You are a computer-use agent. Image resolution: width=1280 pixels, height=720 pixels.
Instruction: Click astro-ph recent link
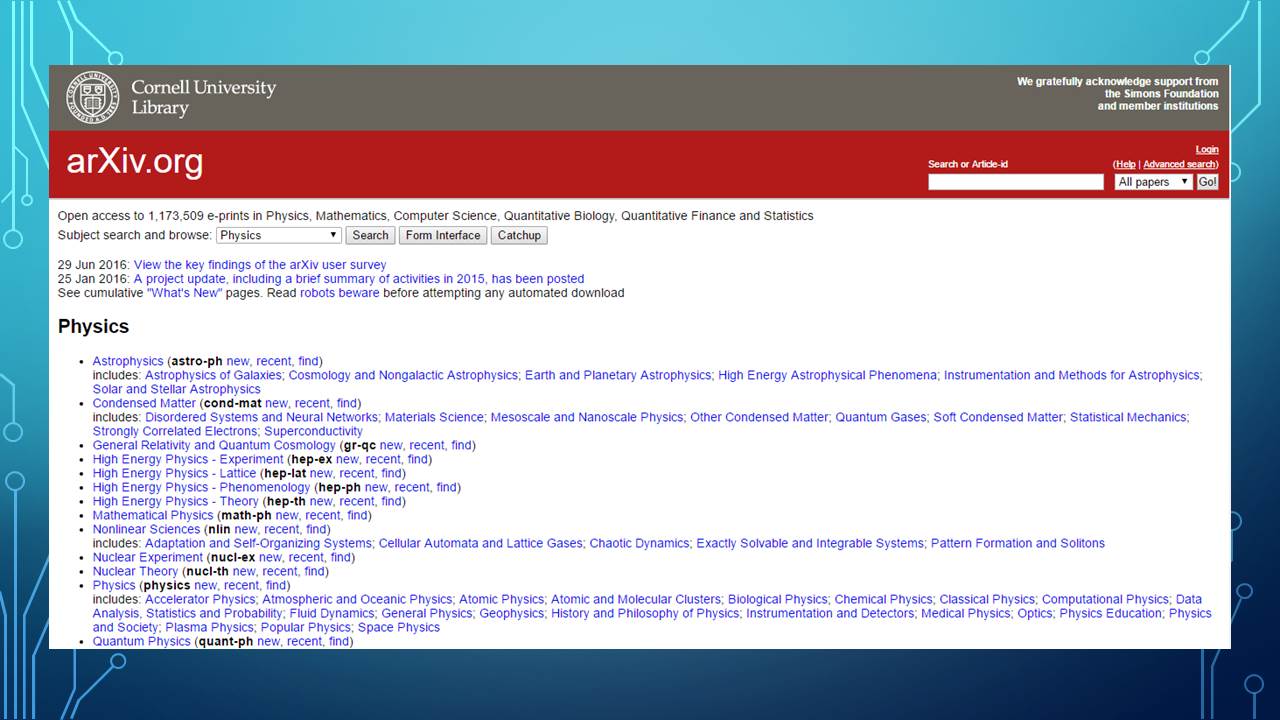click(274, 361)
